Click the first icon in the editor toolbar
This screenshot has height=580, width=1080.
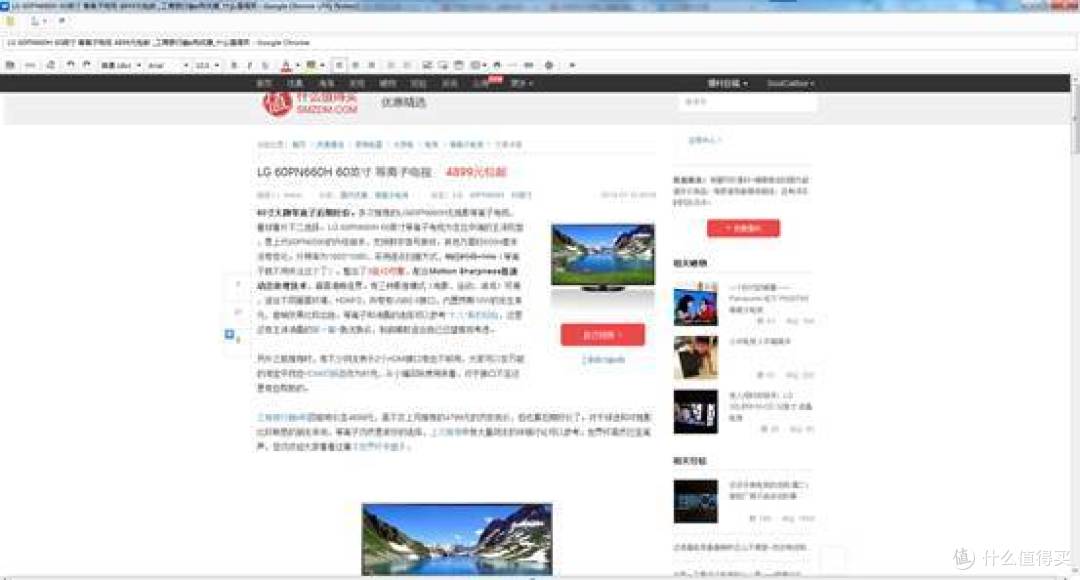(x=10, y=65)
